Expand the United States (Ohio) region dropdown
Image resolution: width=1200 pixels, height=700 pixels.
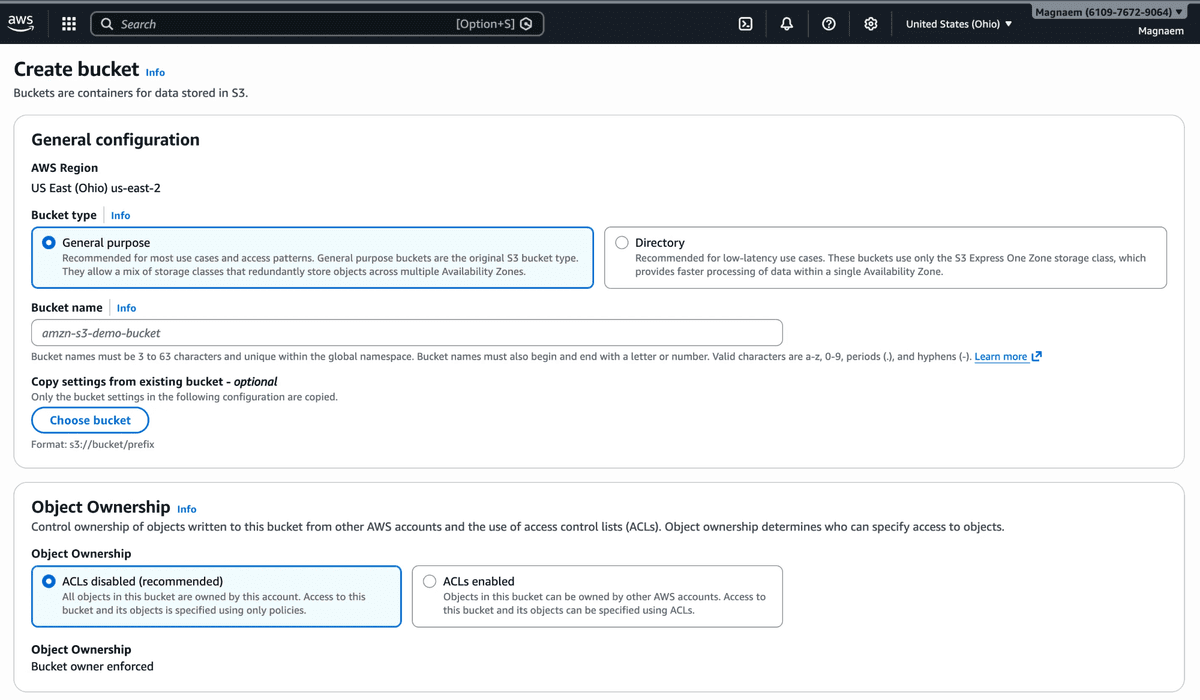(958, 24)
